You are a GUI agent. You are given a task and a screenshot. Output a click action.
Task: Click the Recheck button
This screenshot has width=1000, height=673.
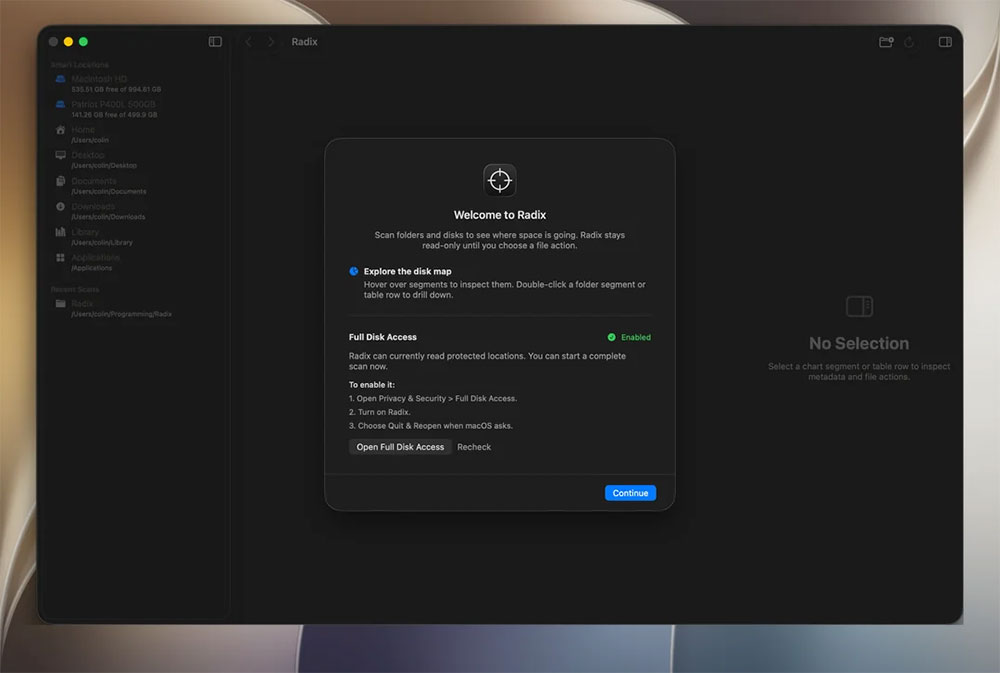tap(474, 447)
